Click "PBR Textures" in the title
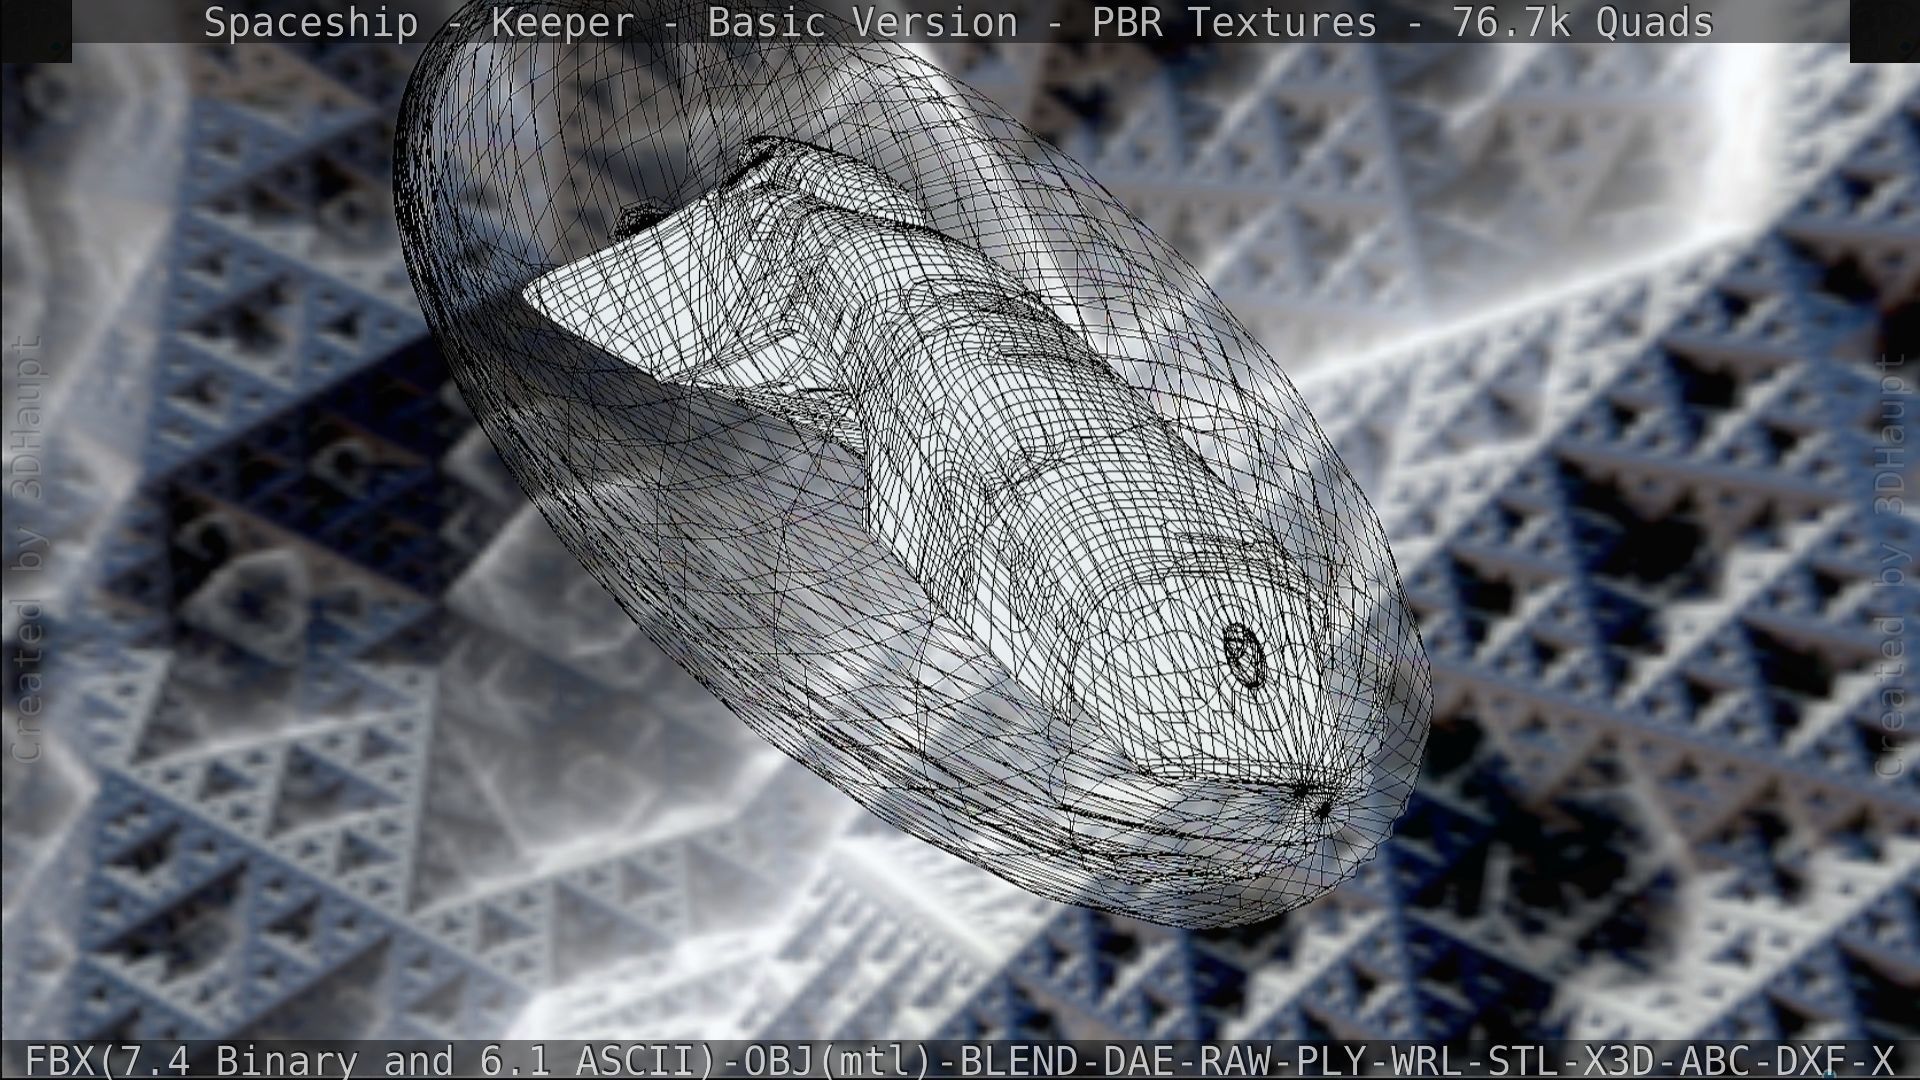1920x1080 pixels. [1234, 22]
